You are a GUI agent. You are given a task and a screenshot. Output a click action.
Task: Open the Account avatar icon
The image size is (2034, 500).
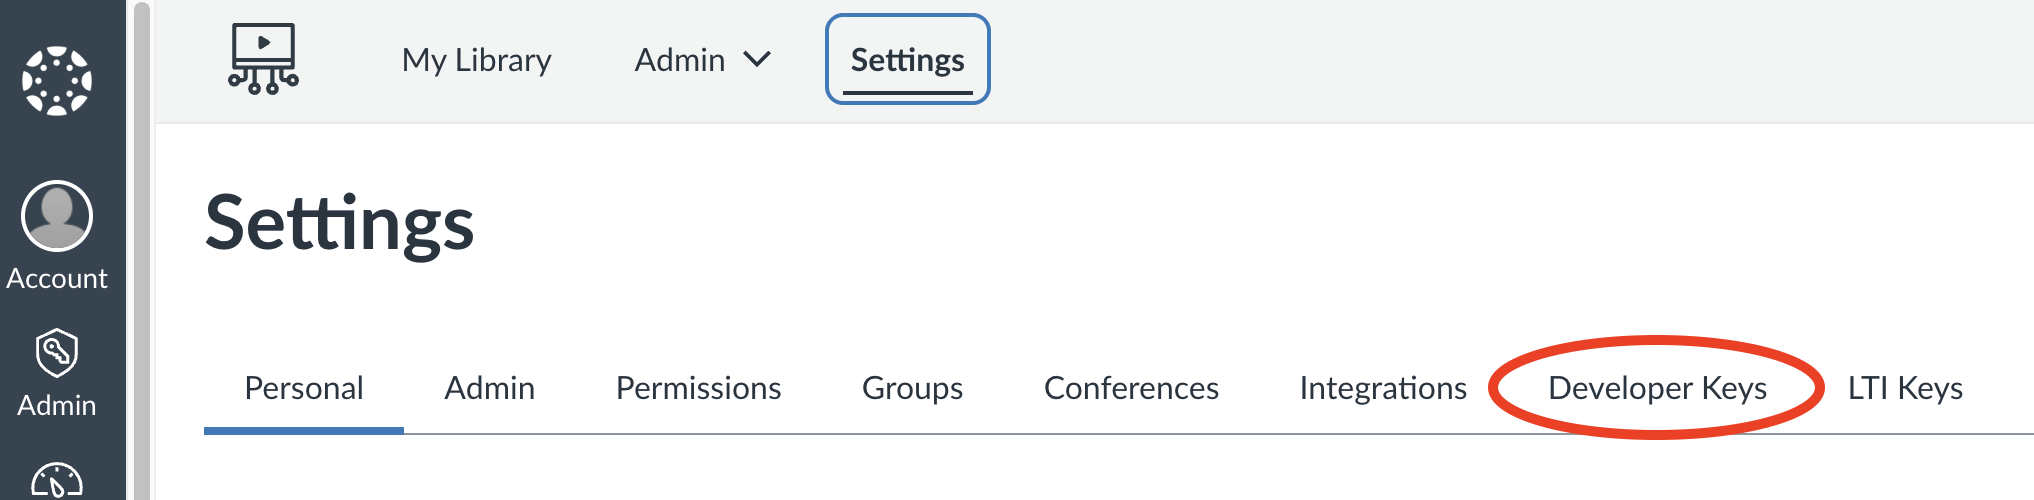pyautogui.click(x=57, y=215)
